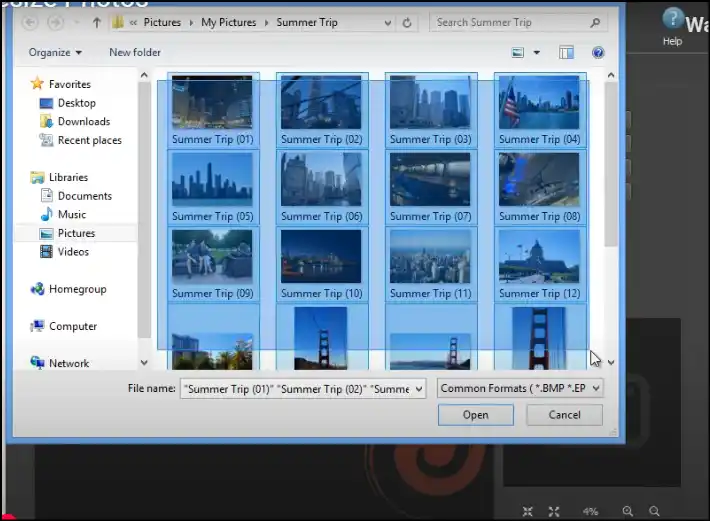Select the Summer Trip (05) thumbnail
The width and height of the screenshot is (710, 521).
[213, 187]
